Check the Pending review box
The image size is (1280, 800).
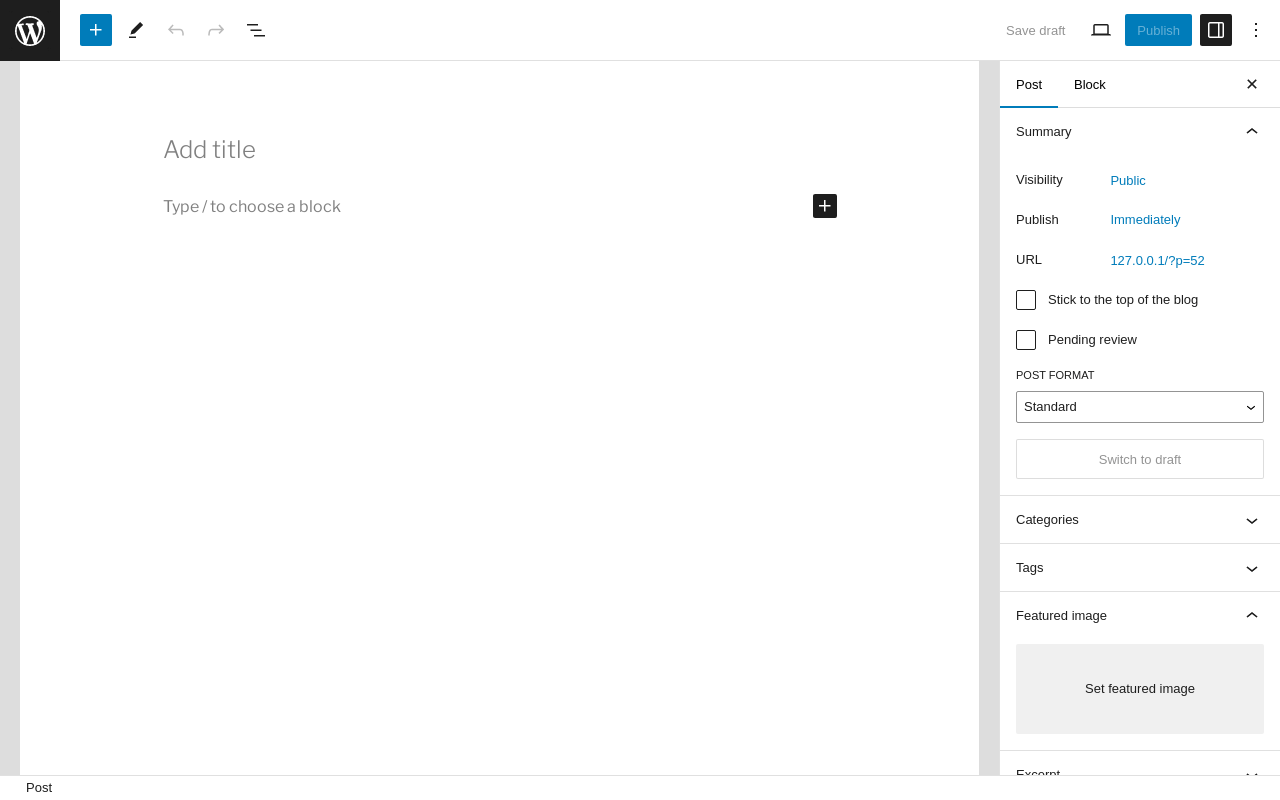1026,340
